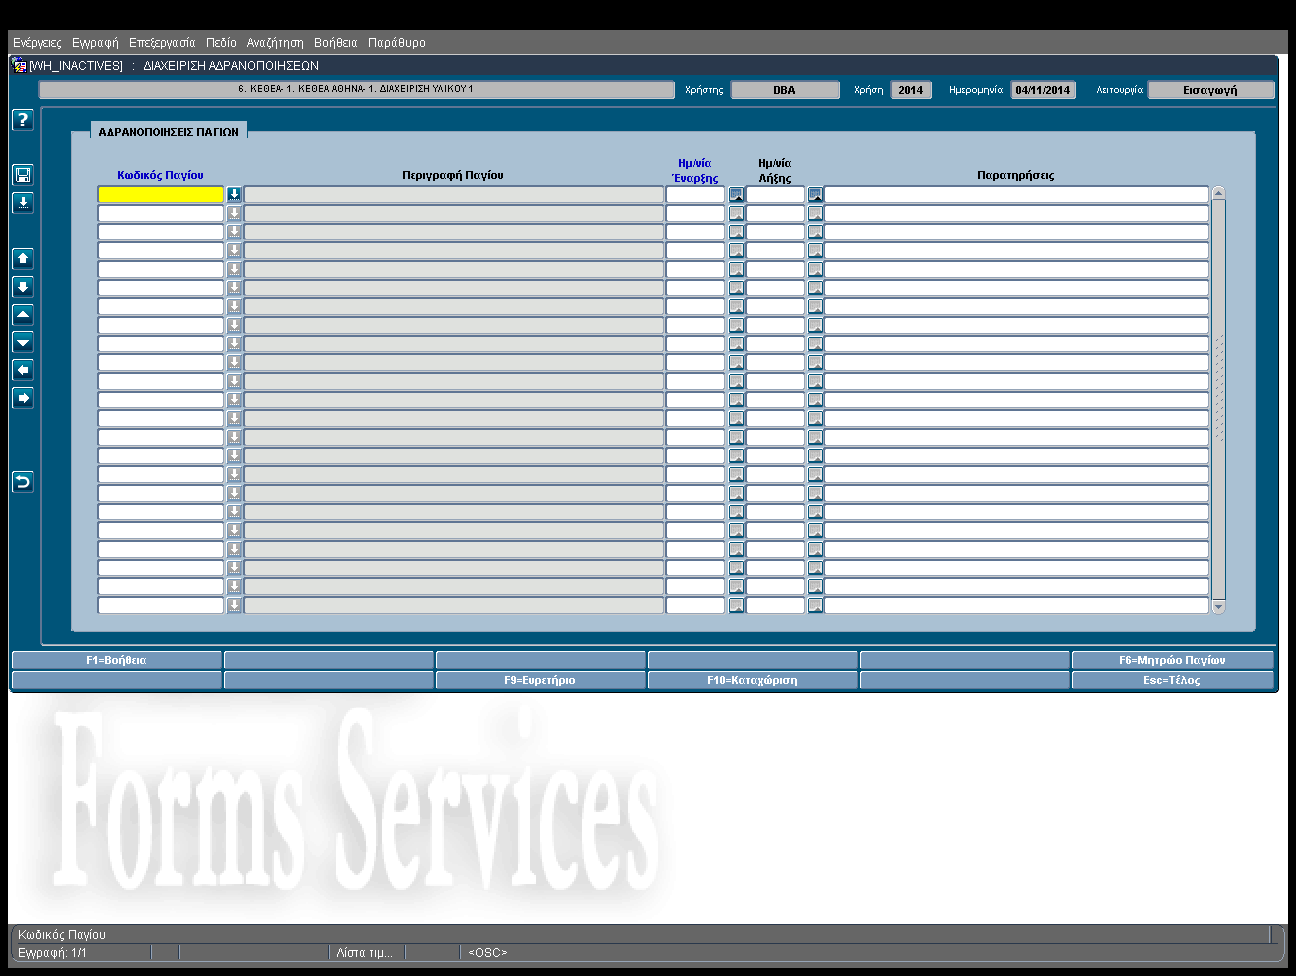Screen dimensions: 1296x976
Task: Click the yellow Κωδικός Παγίου field in first row
Action: 161,194
